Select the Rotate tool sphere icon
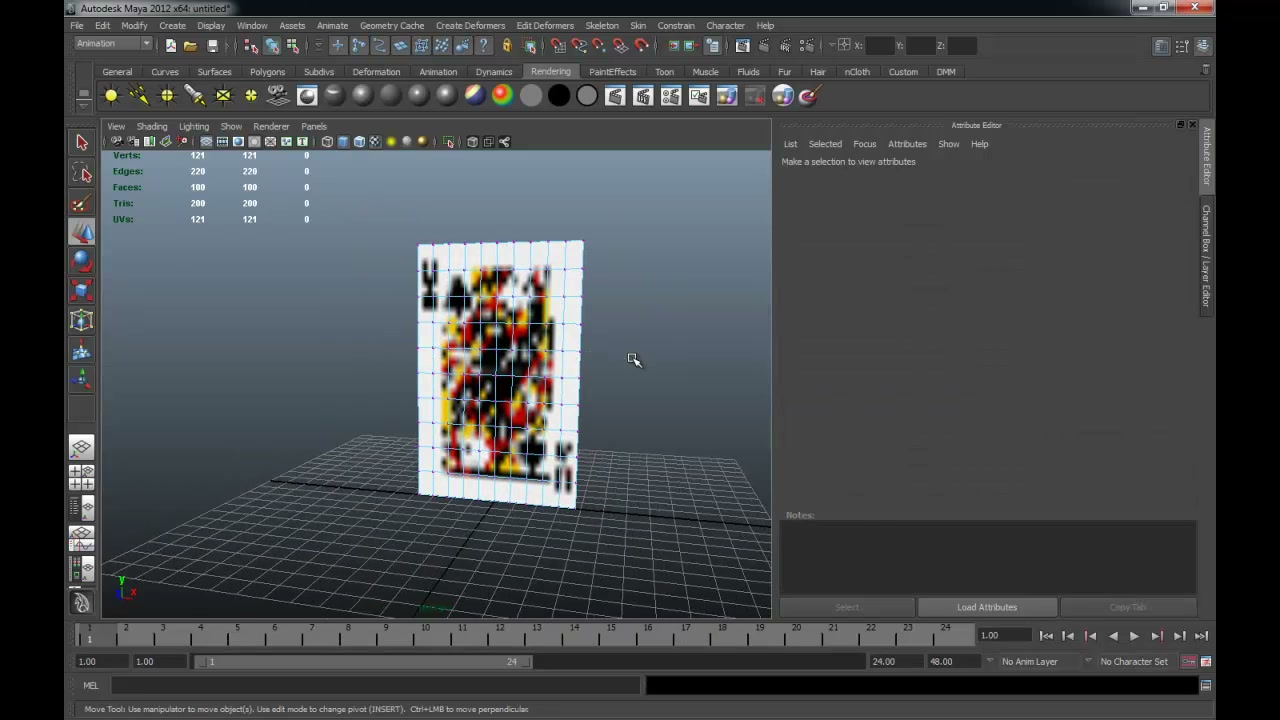This screenshot has height=720, width=1280. pyautogui.click(x=82, y=261)
